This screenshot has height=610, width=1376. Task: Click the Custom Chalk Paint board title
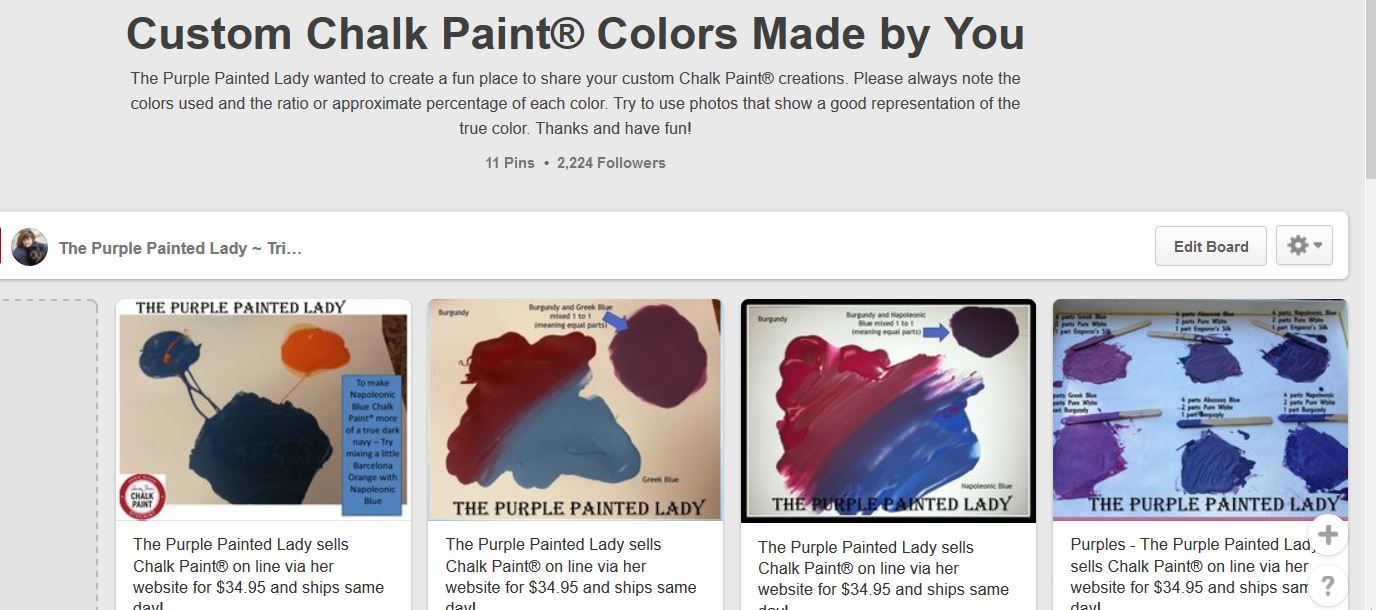575,34
